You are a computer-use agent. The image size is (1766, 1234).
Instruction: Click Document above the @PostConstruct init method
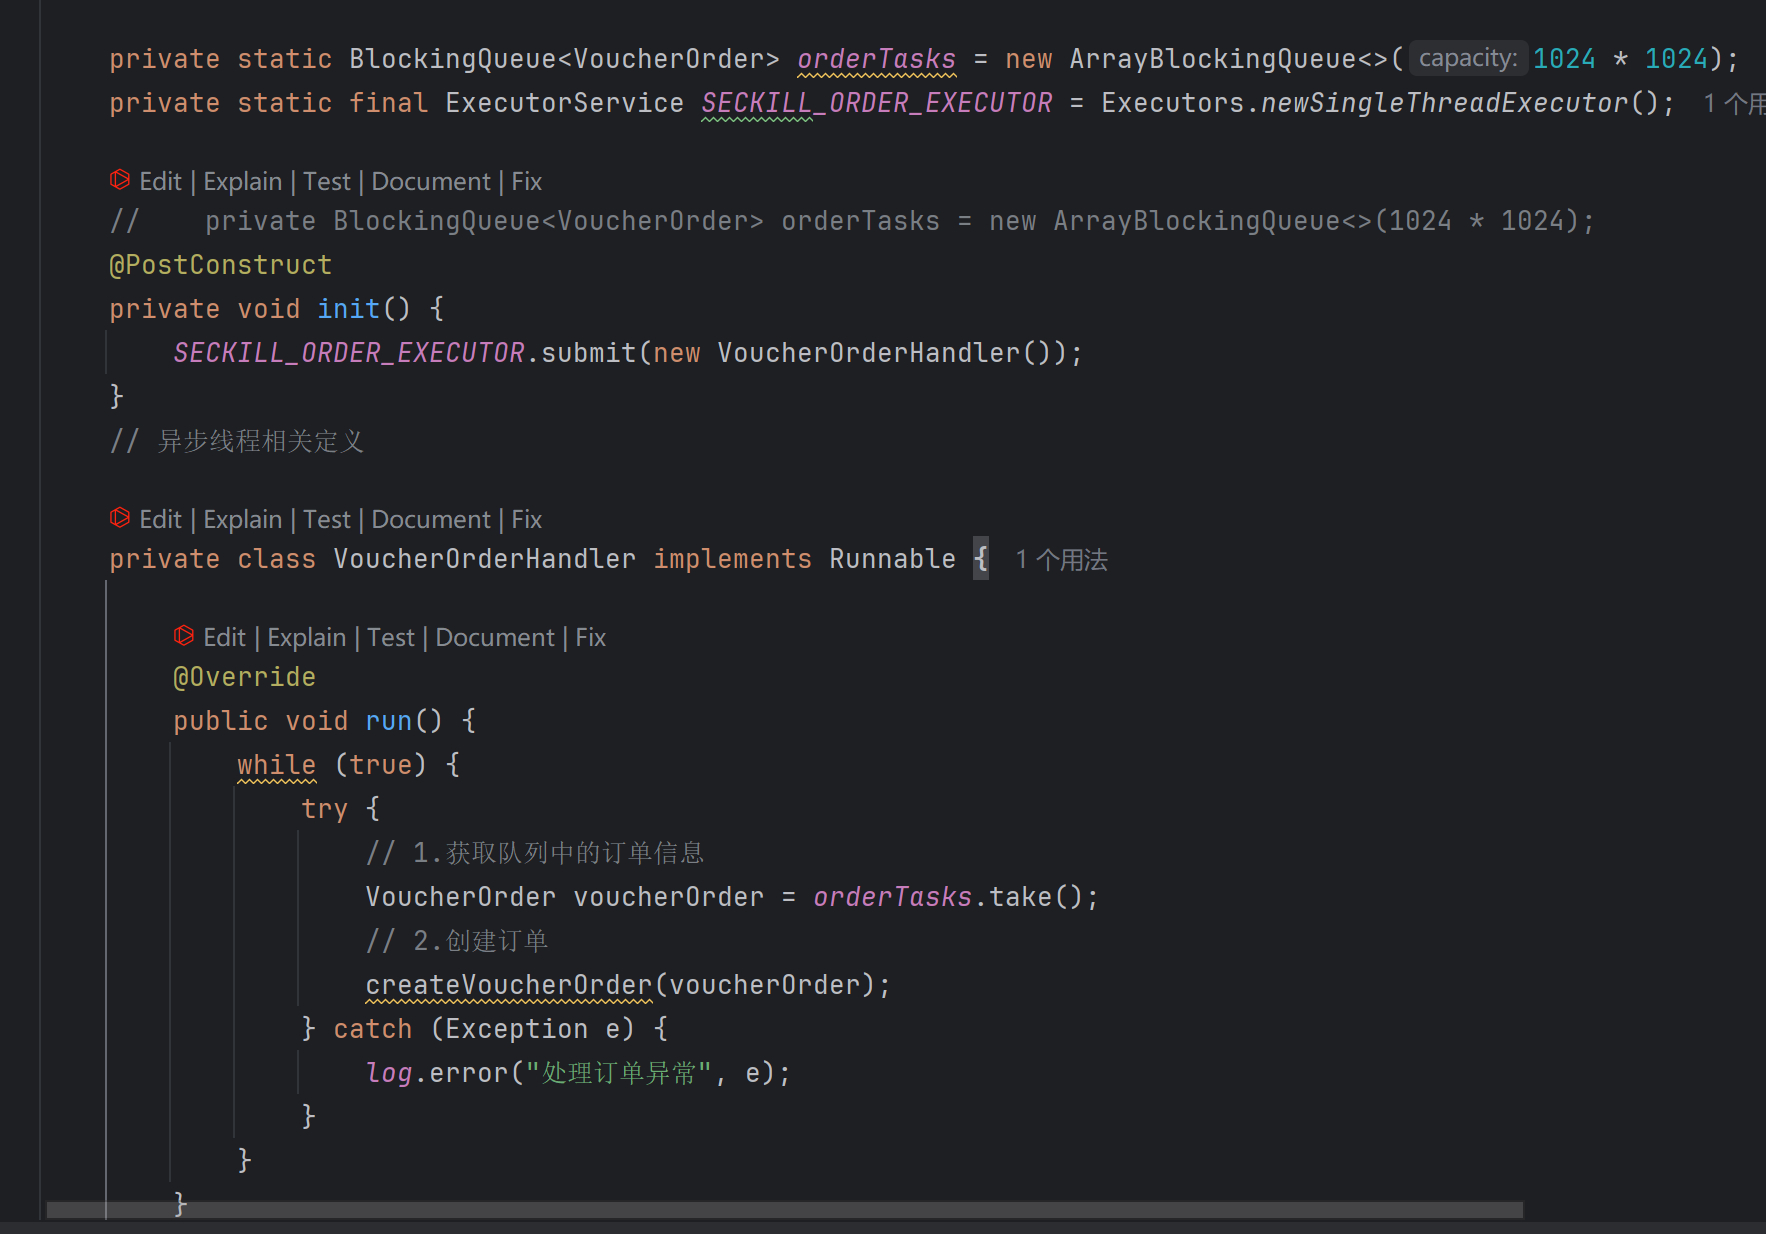pos(431,181)
